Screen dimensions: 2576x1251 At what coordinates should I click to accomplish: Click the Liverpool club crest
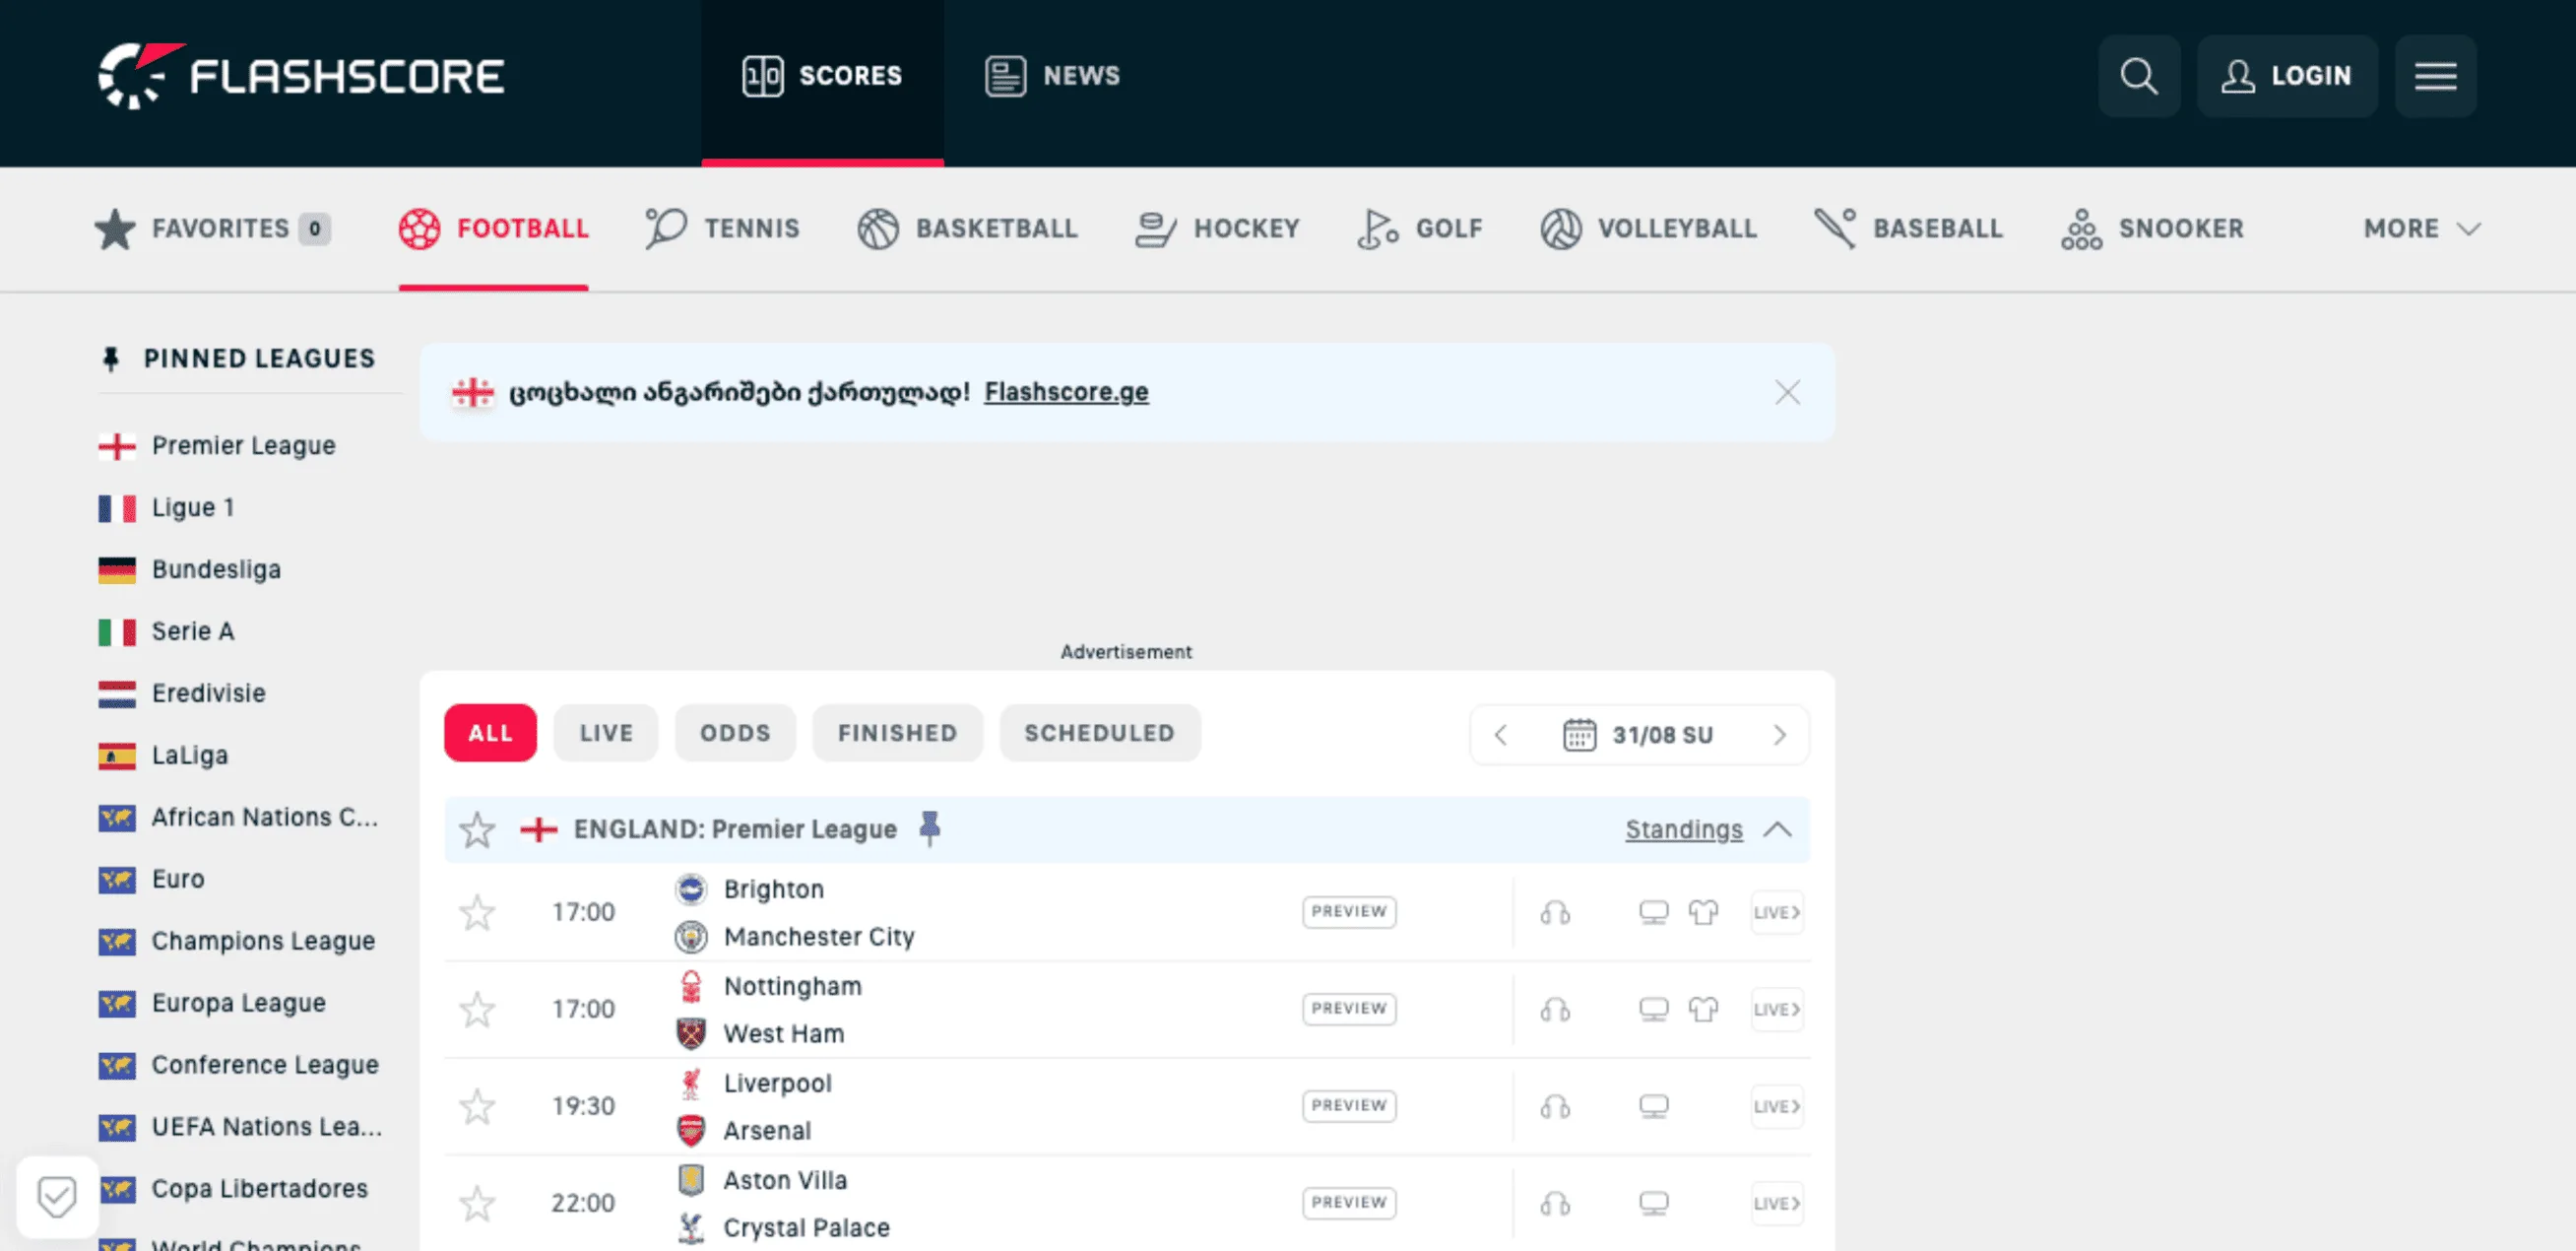pos(691,1083)
